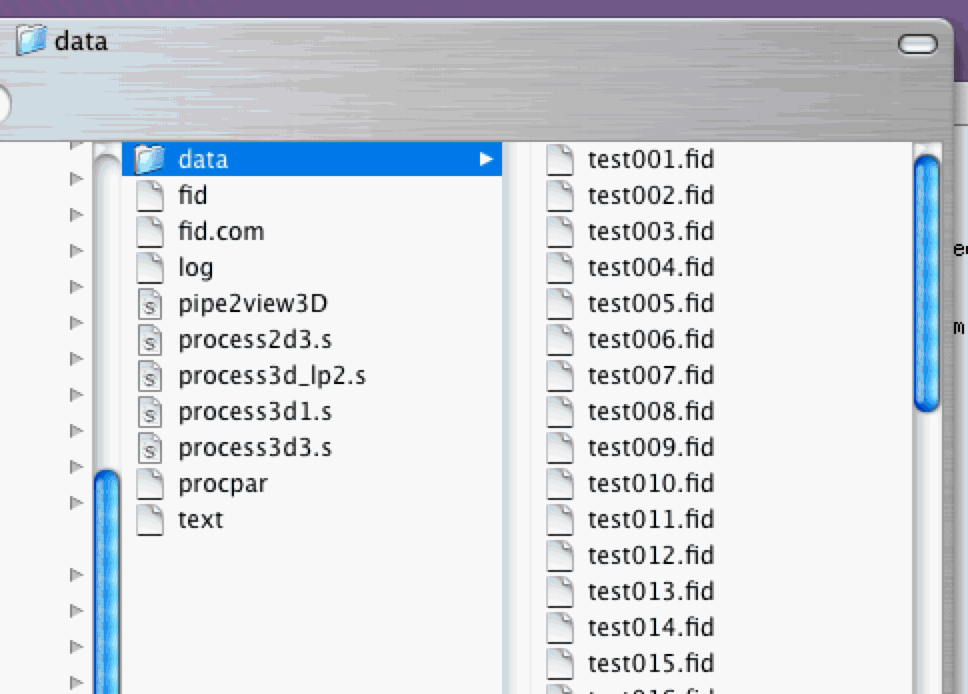
Task: Click the left column blue scrollbar thumb
Action: point(106,580)
